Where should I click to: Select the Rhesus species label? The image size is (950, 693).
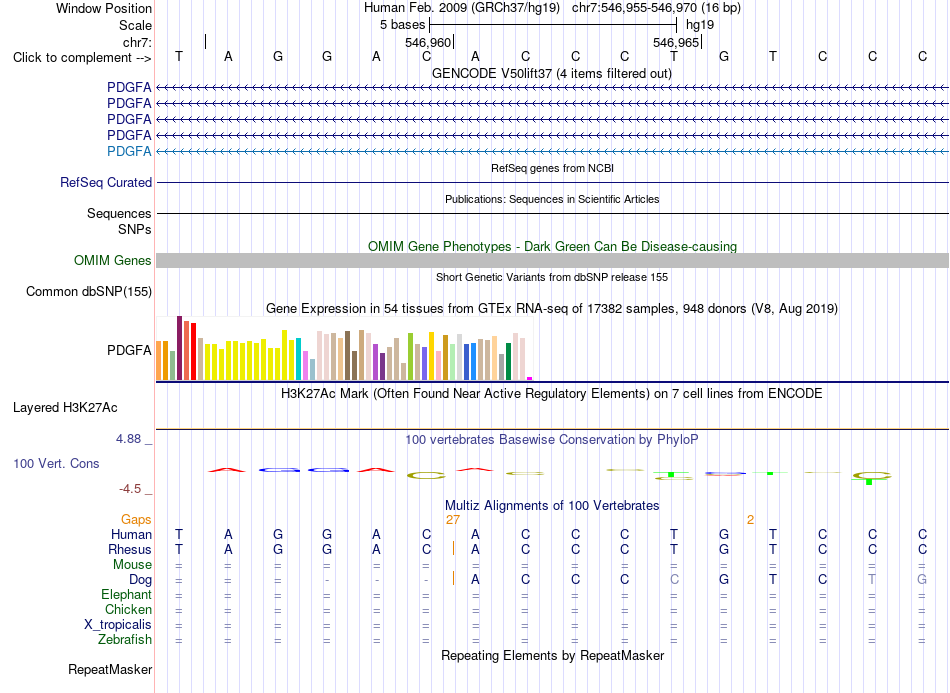130,549
